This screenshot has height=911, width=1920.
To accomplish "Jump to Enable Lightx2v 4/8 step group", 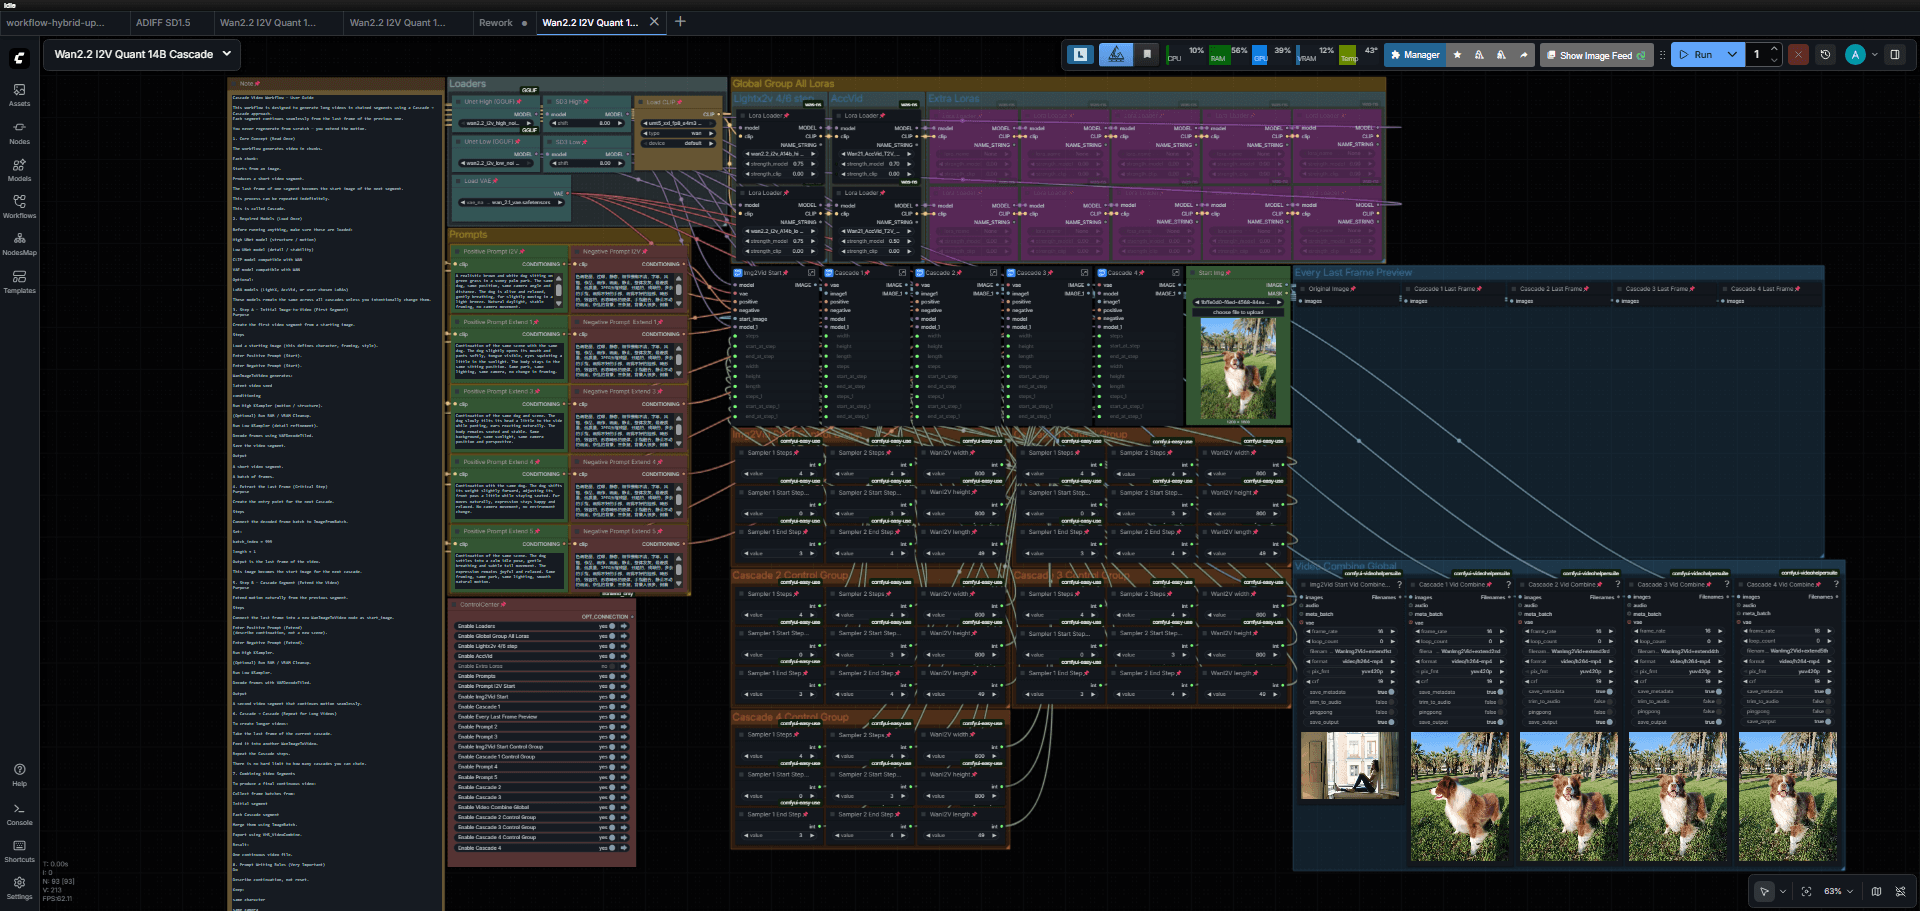I will point(623,646).
